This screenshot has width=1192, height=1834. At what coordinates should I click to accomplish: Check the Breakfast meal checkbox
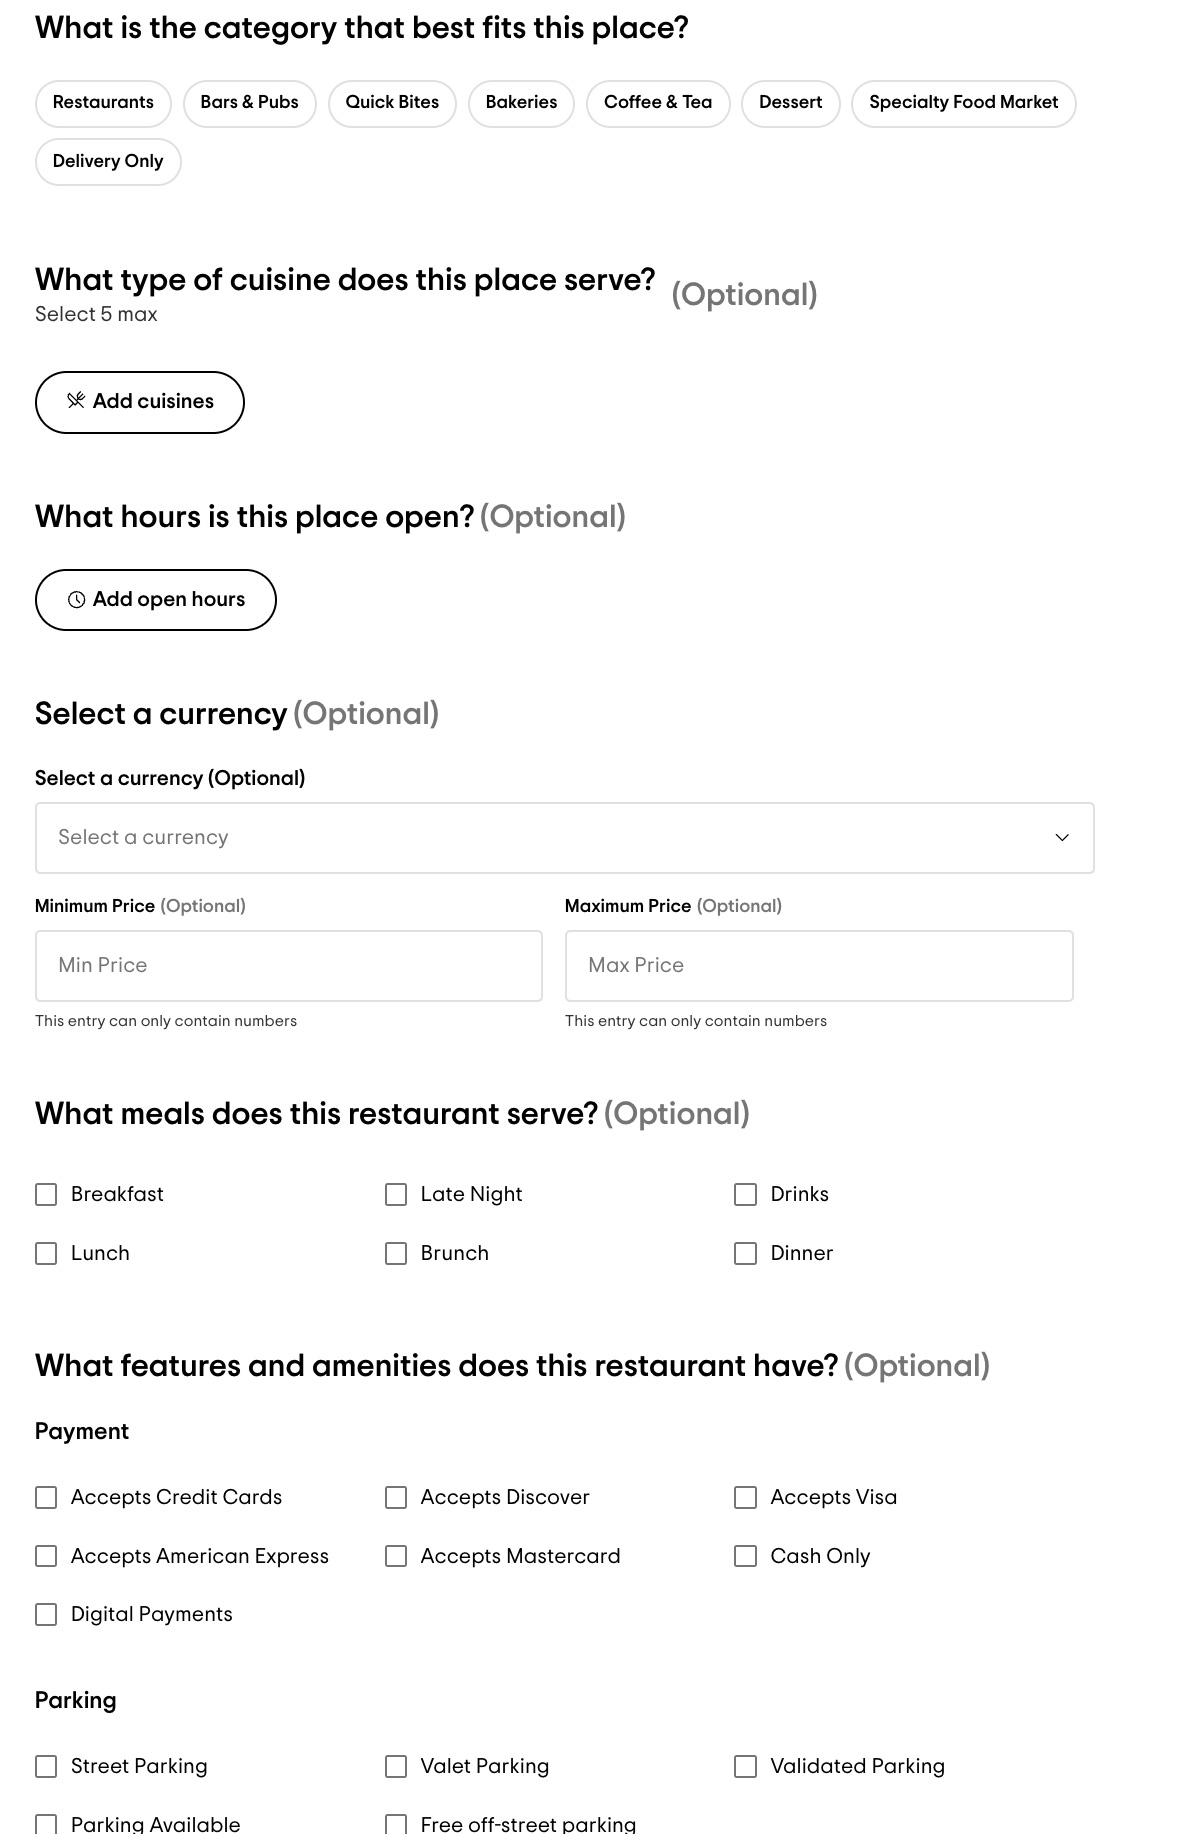coord(46,1195)
